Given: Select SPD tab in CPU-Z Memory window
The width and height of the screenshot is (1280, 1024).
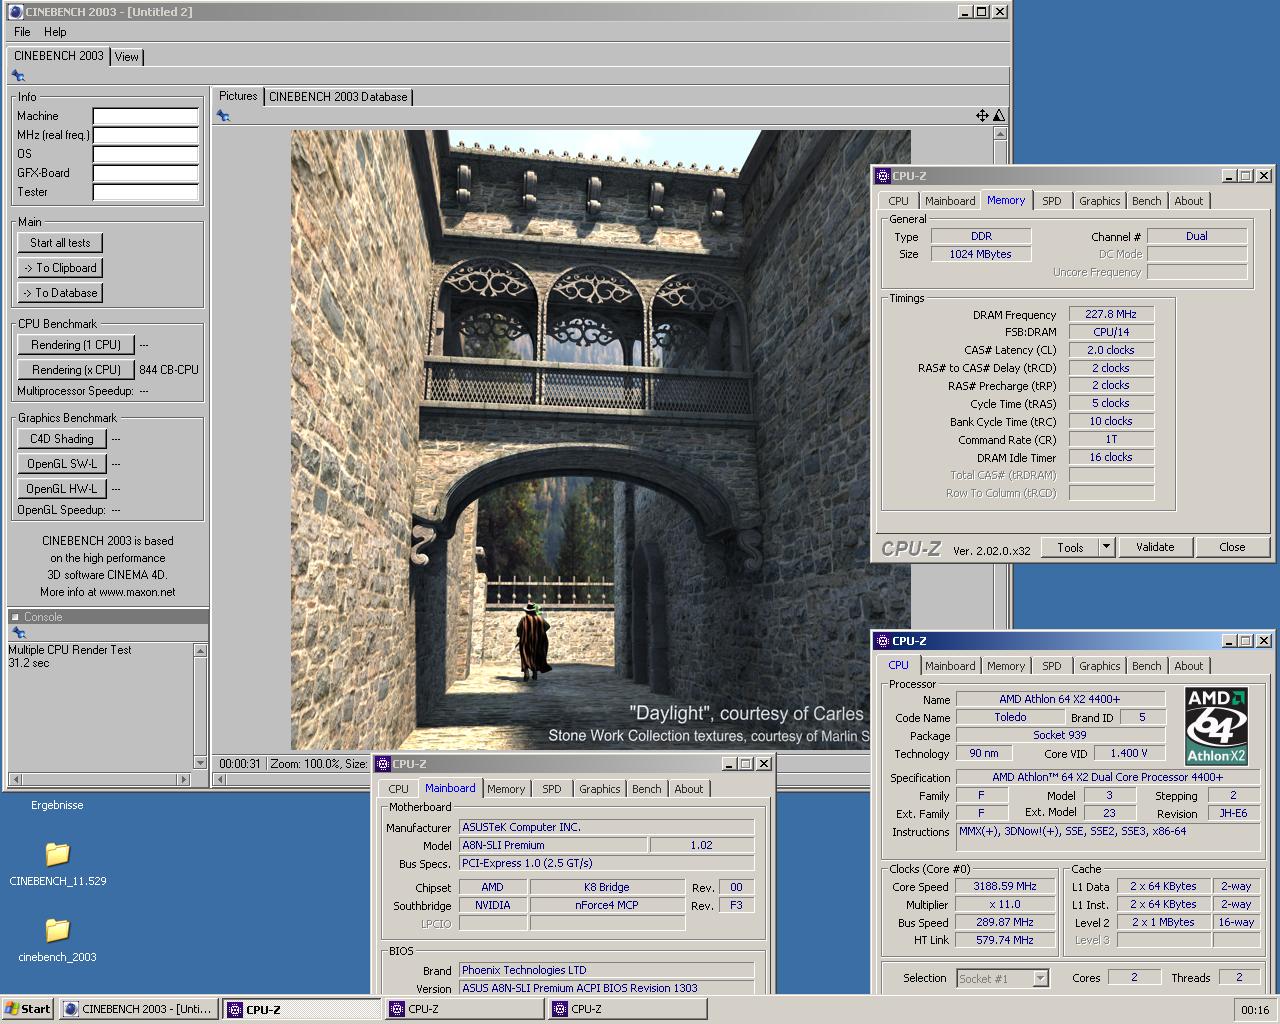Looking at the screenshot, I should tap(1052, 201).
